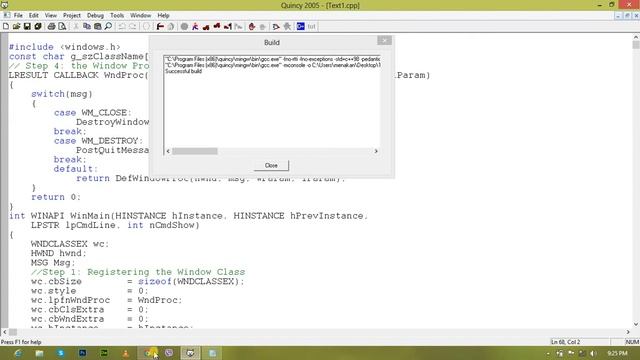Click the "wc.lpfnWndProc" assignment line
The width and height of the screenshot is (640, 360).
click(107, 300)
